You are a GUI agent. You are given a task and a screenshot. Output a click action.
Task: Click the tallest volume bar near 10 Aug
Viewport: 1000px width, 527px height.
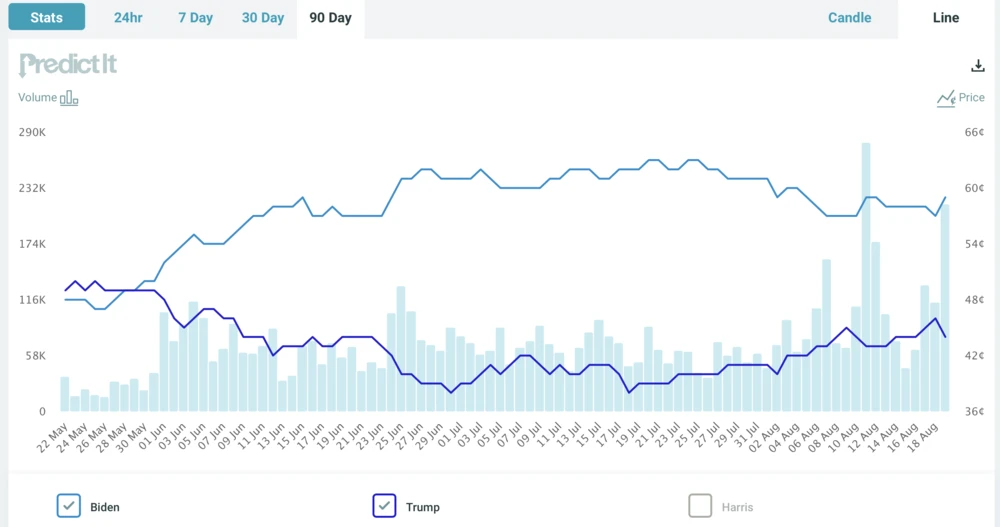click(x=865, y=280)
